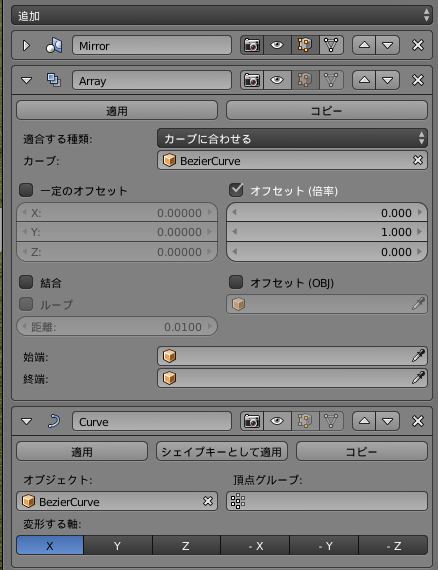Move the Array modifier up
Viewport: 438px width, 570px height.
coord(364,80)
